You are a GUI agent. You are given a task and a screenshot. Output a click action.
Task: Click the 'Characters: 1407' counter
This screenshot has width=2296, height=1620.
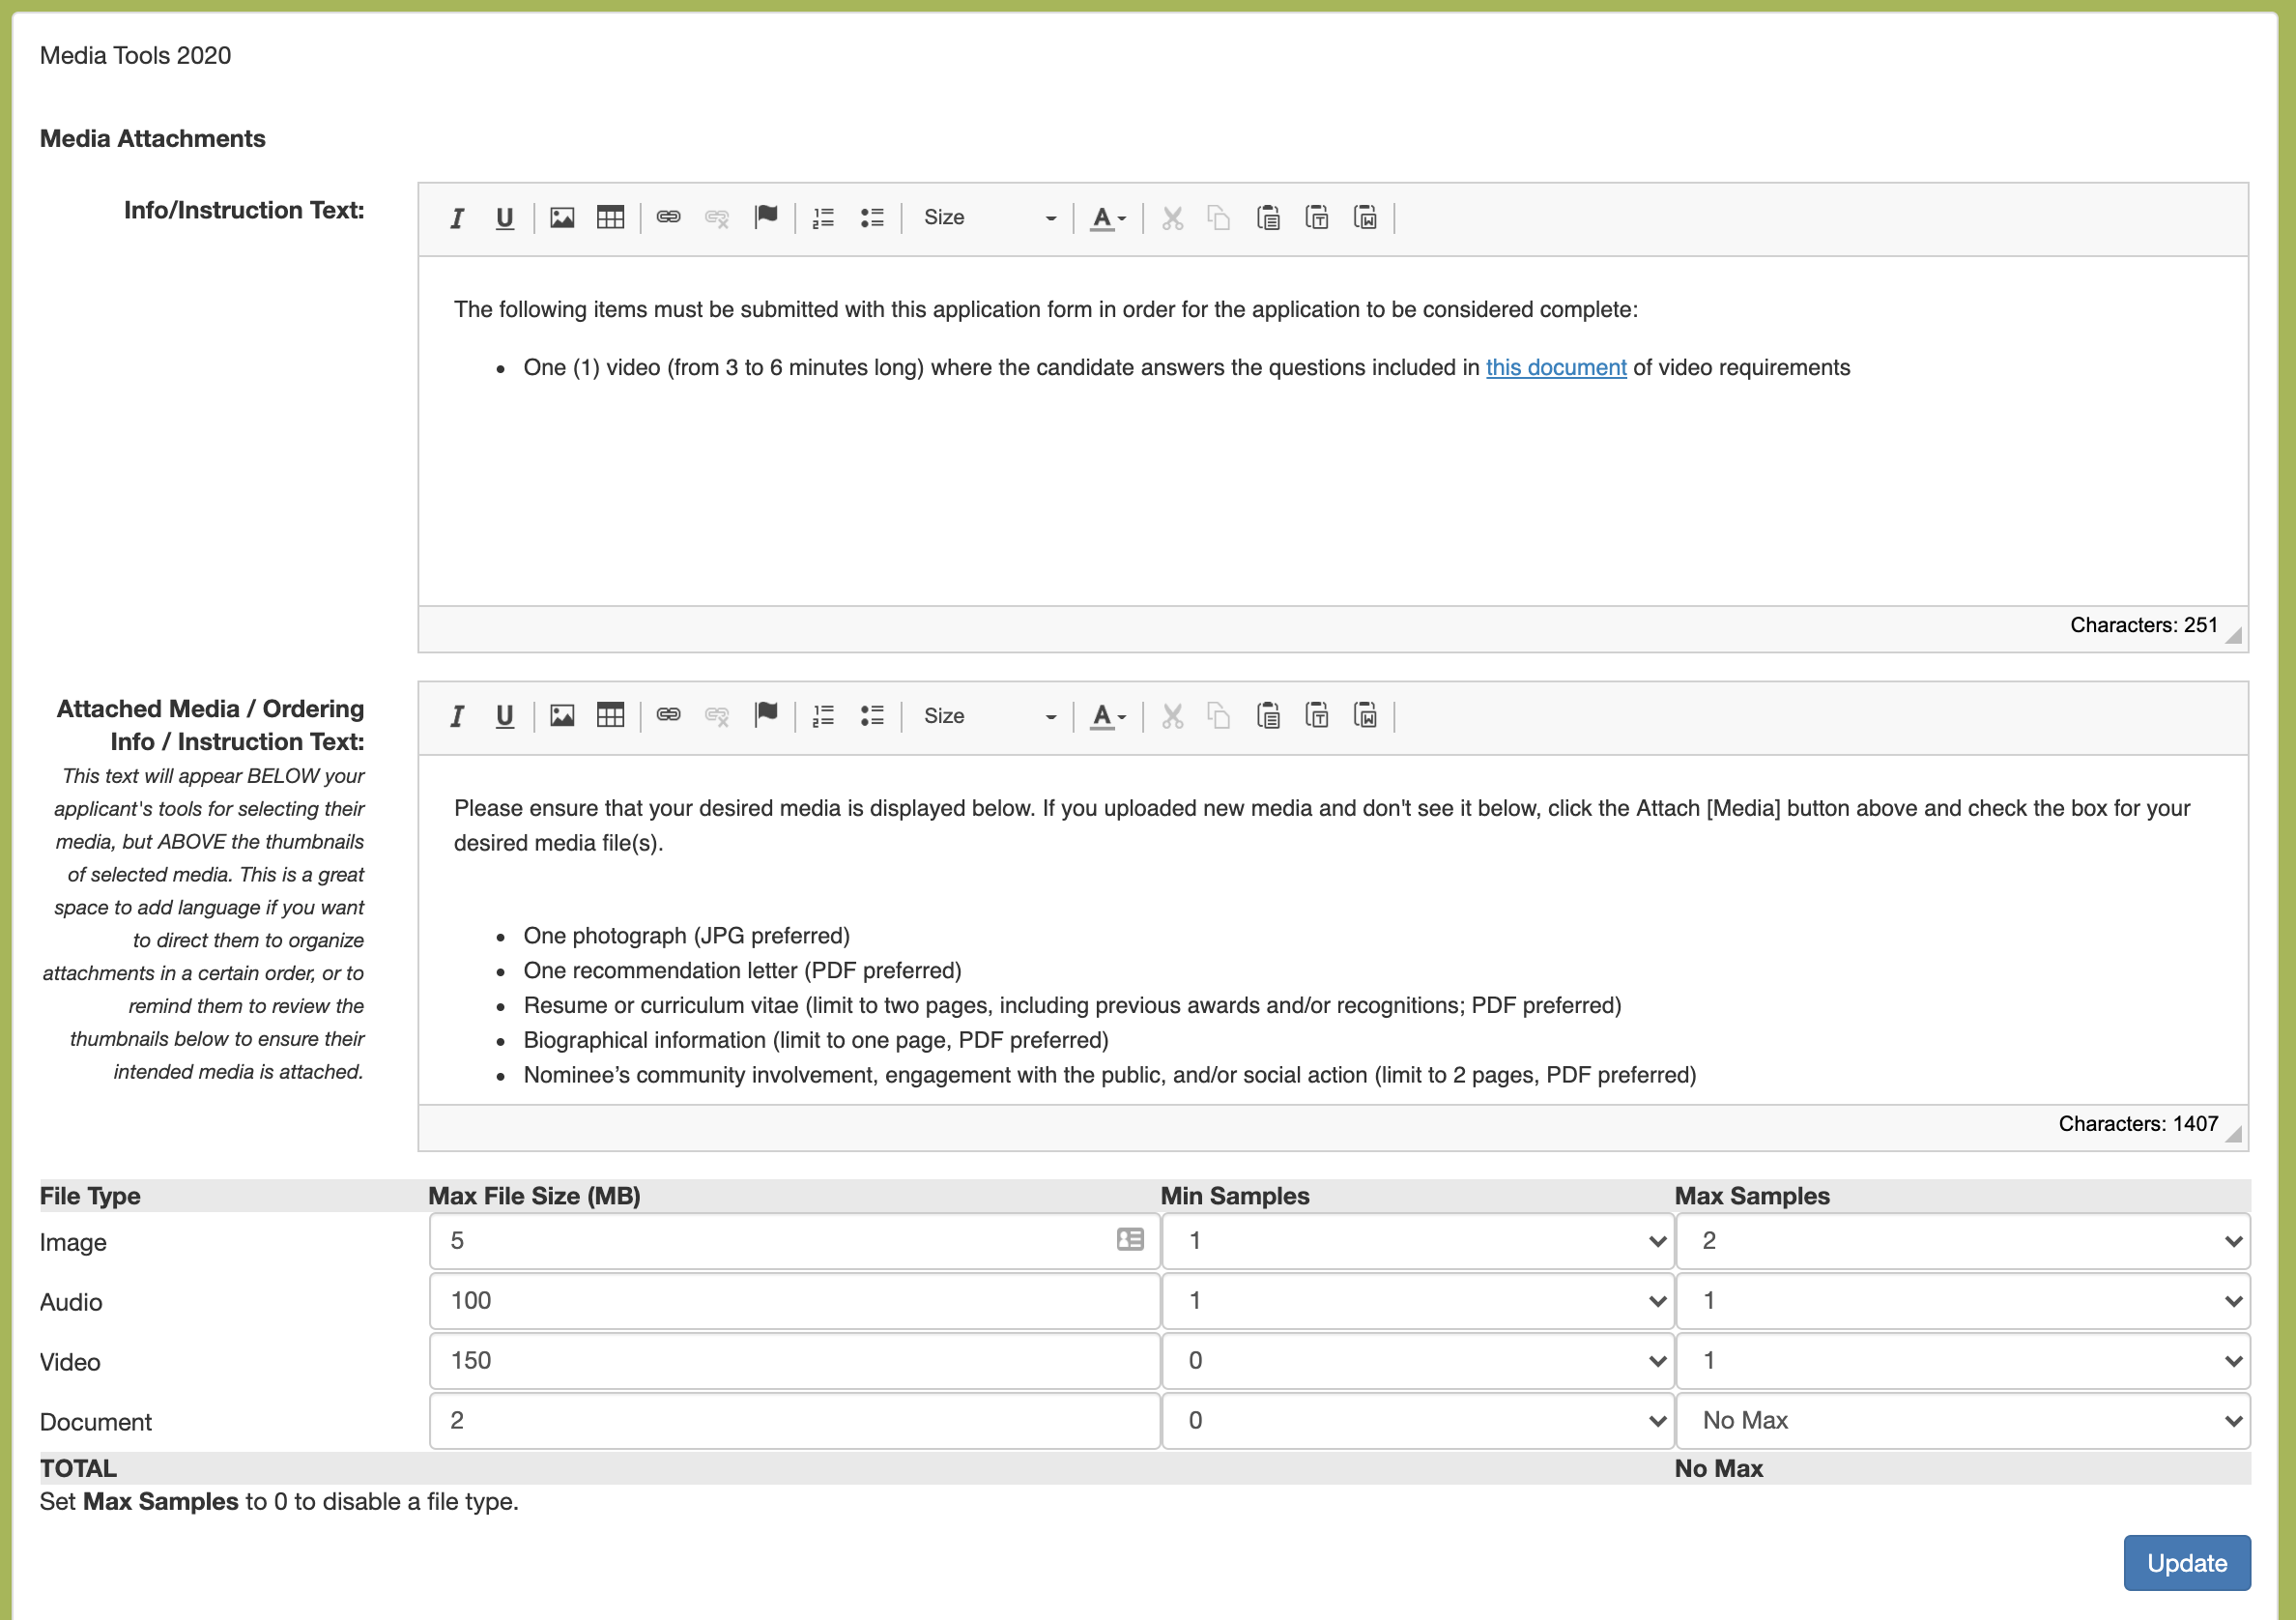[2138, 1124]
